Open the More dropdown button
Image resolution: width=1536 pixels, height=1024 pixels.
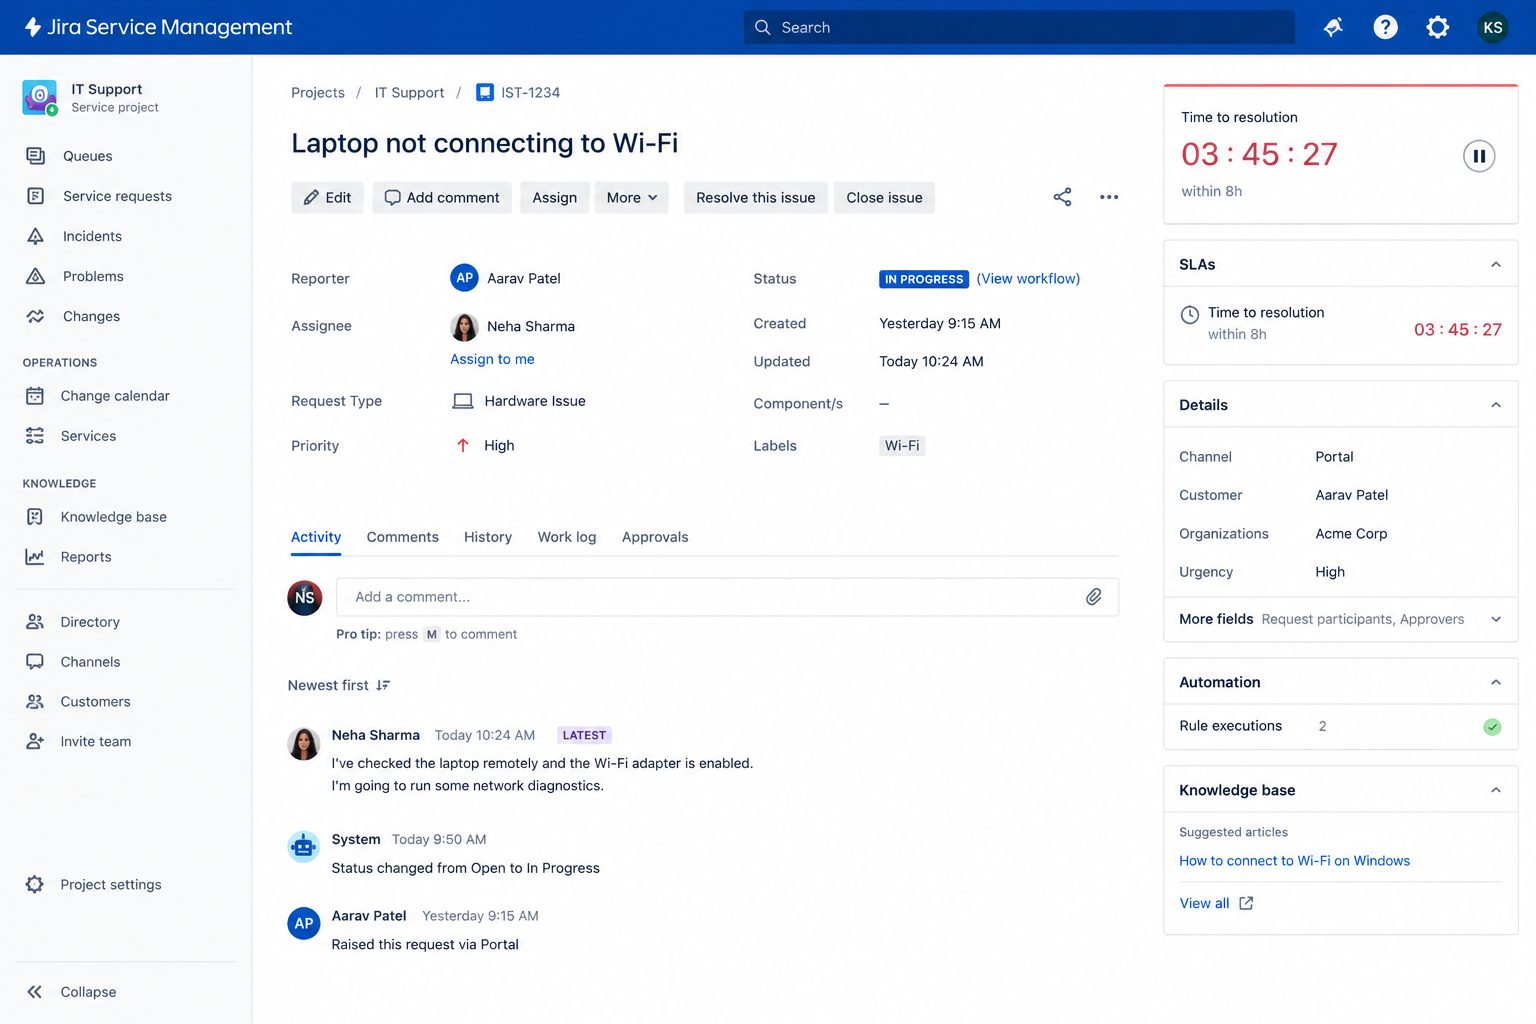pos(631,197)
